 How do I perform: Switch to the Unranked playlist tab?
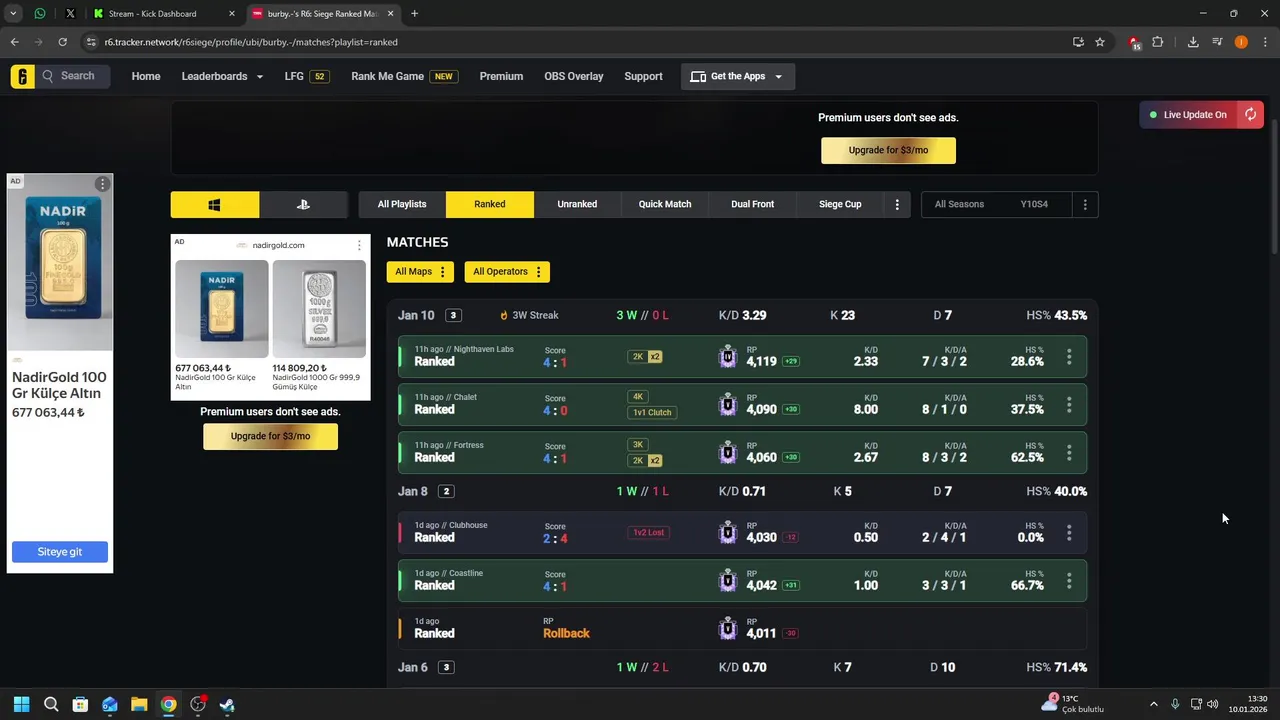[577, 204]
